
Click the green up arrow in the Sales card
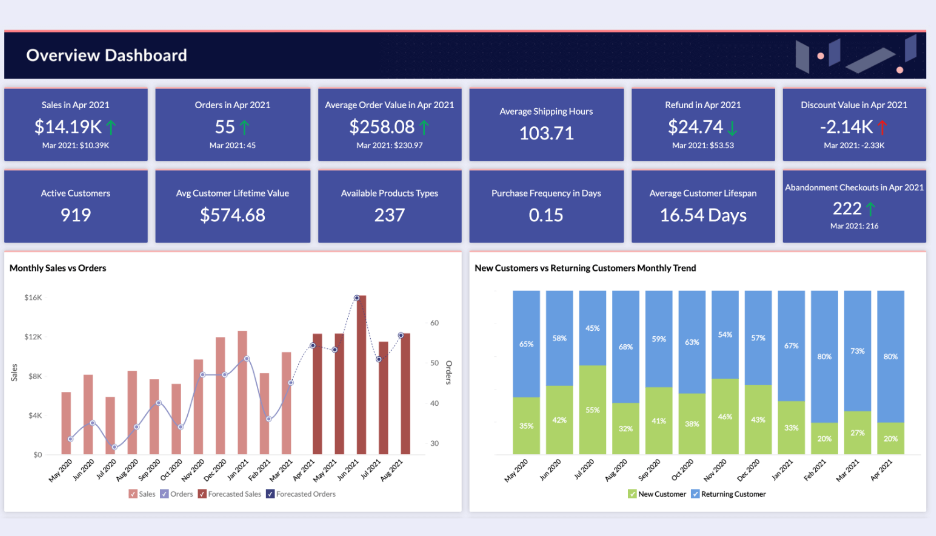click(111, 127)
